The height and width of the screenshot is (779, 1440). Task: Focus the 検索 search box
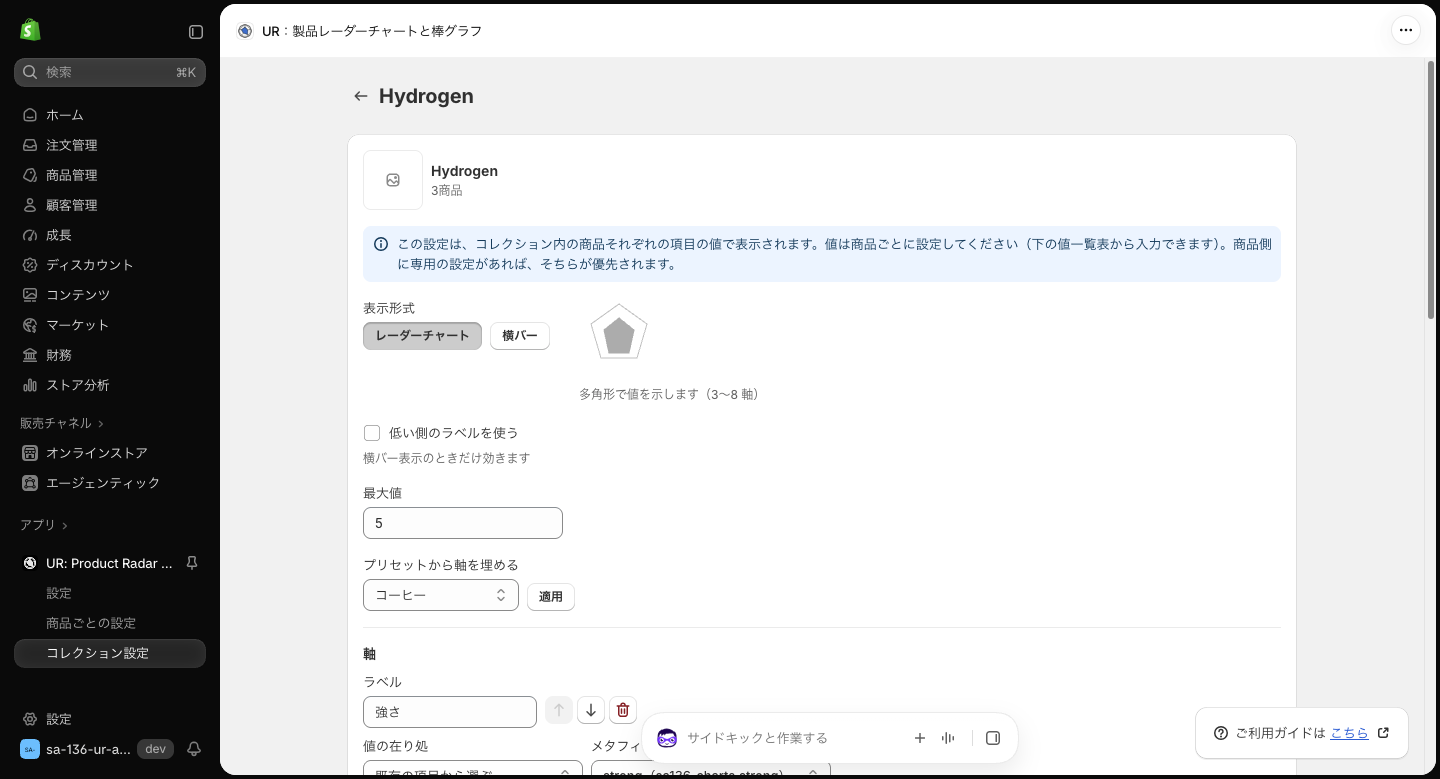tap(110, 72)
